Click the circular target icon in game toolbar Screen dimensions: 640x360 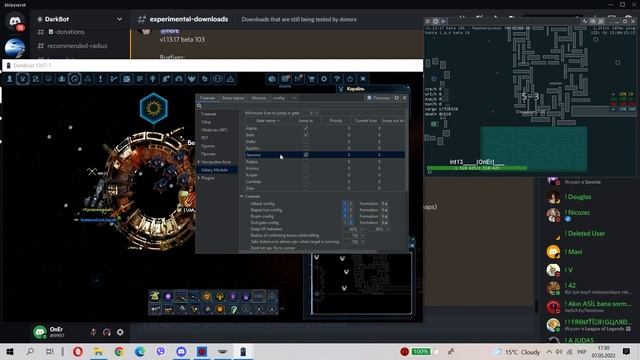point(75,79)
